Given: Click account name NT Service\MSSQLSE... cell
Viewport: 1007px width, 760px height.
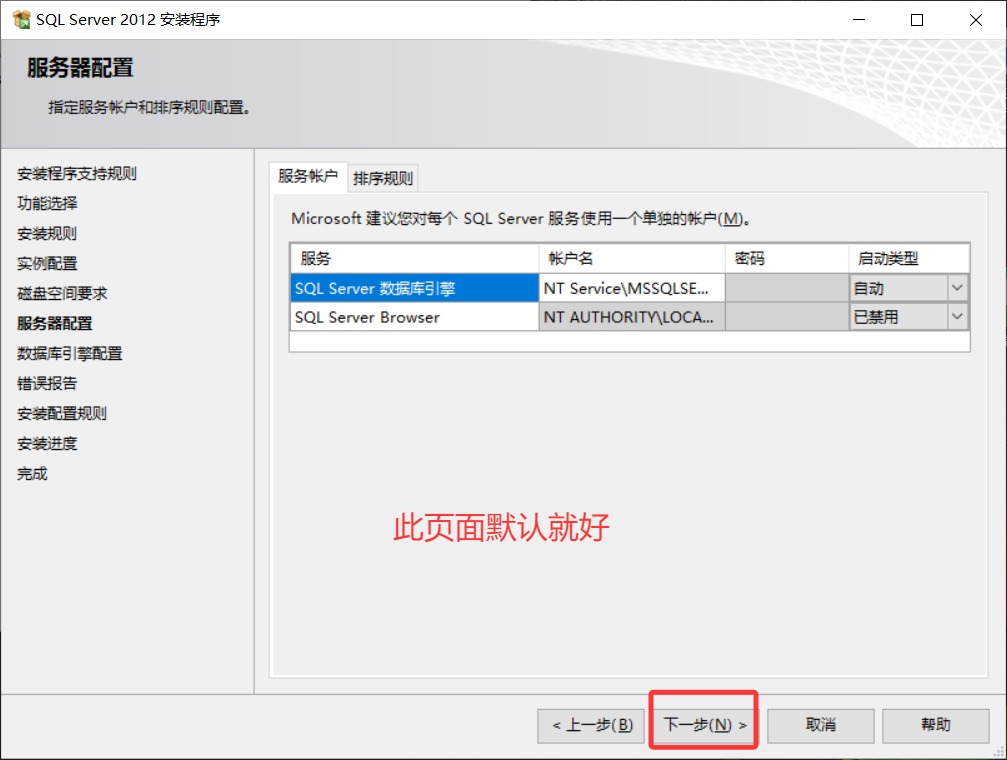Looking at the screenshot, I should click(632, 288).
